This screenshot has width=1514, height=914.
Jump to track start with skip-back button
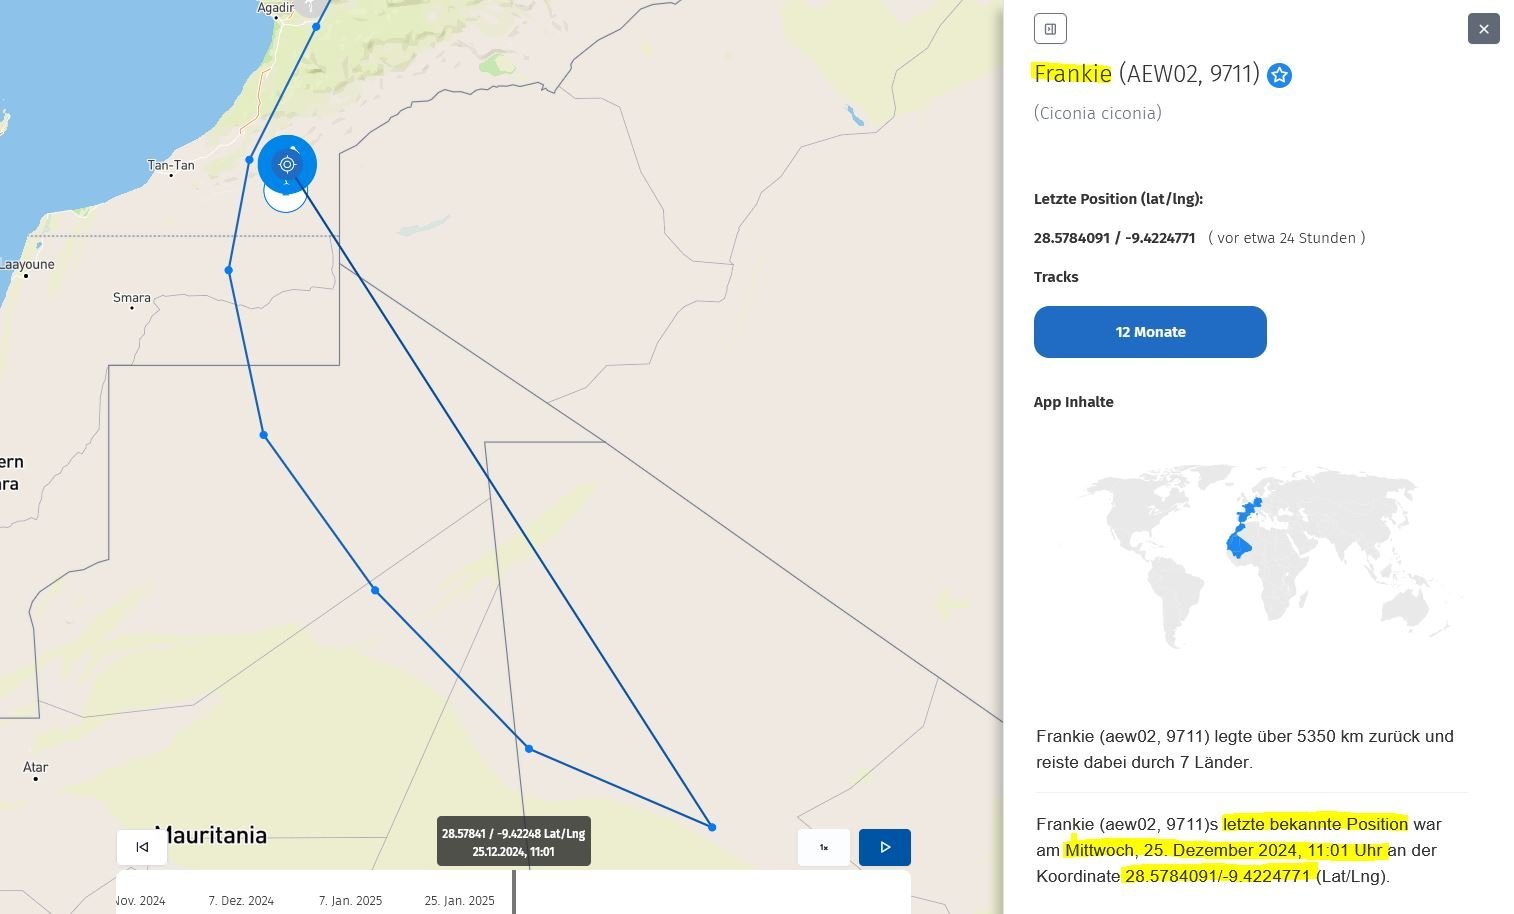click(142, 847)
